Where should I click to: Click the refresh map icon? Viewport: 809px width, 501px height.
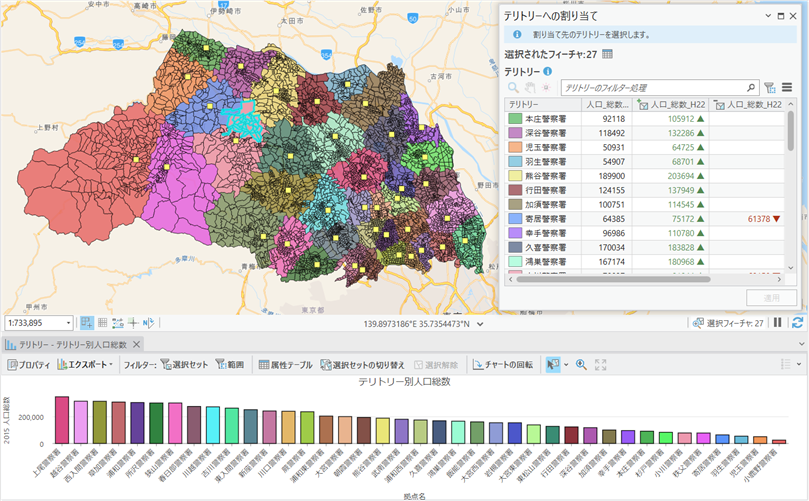(797, 323)
